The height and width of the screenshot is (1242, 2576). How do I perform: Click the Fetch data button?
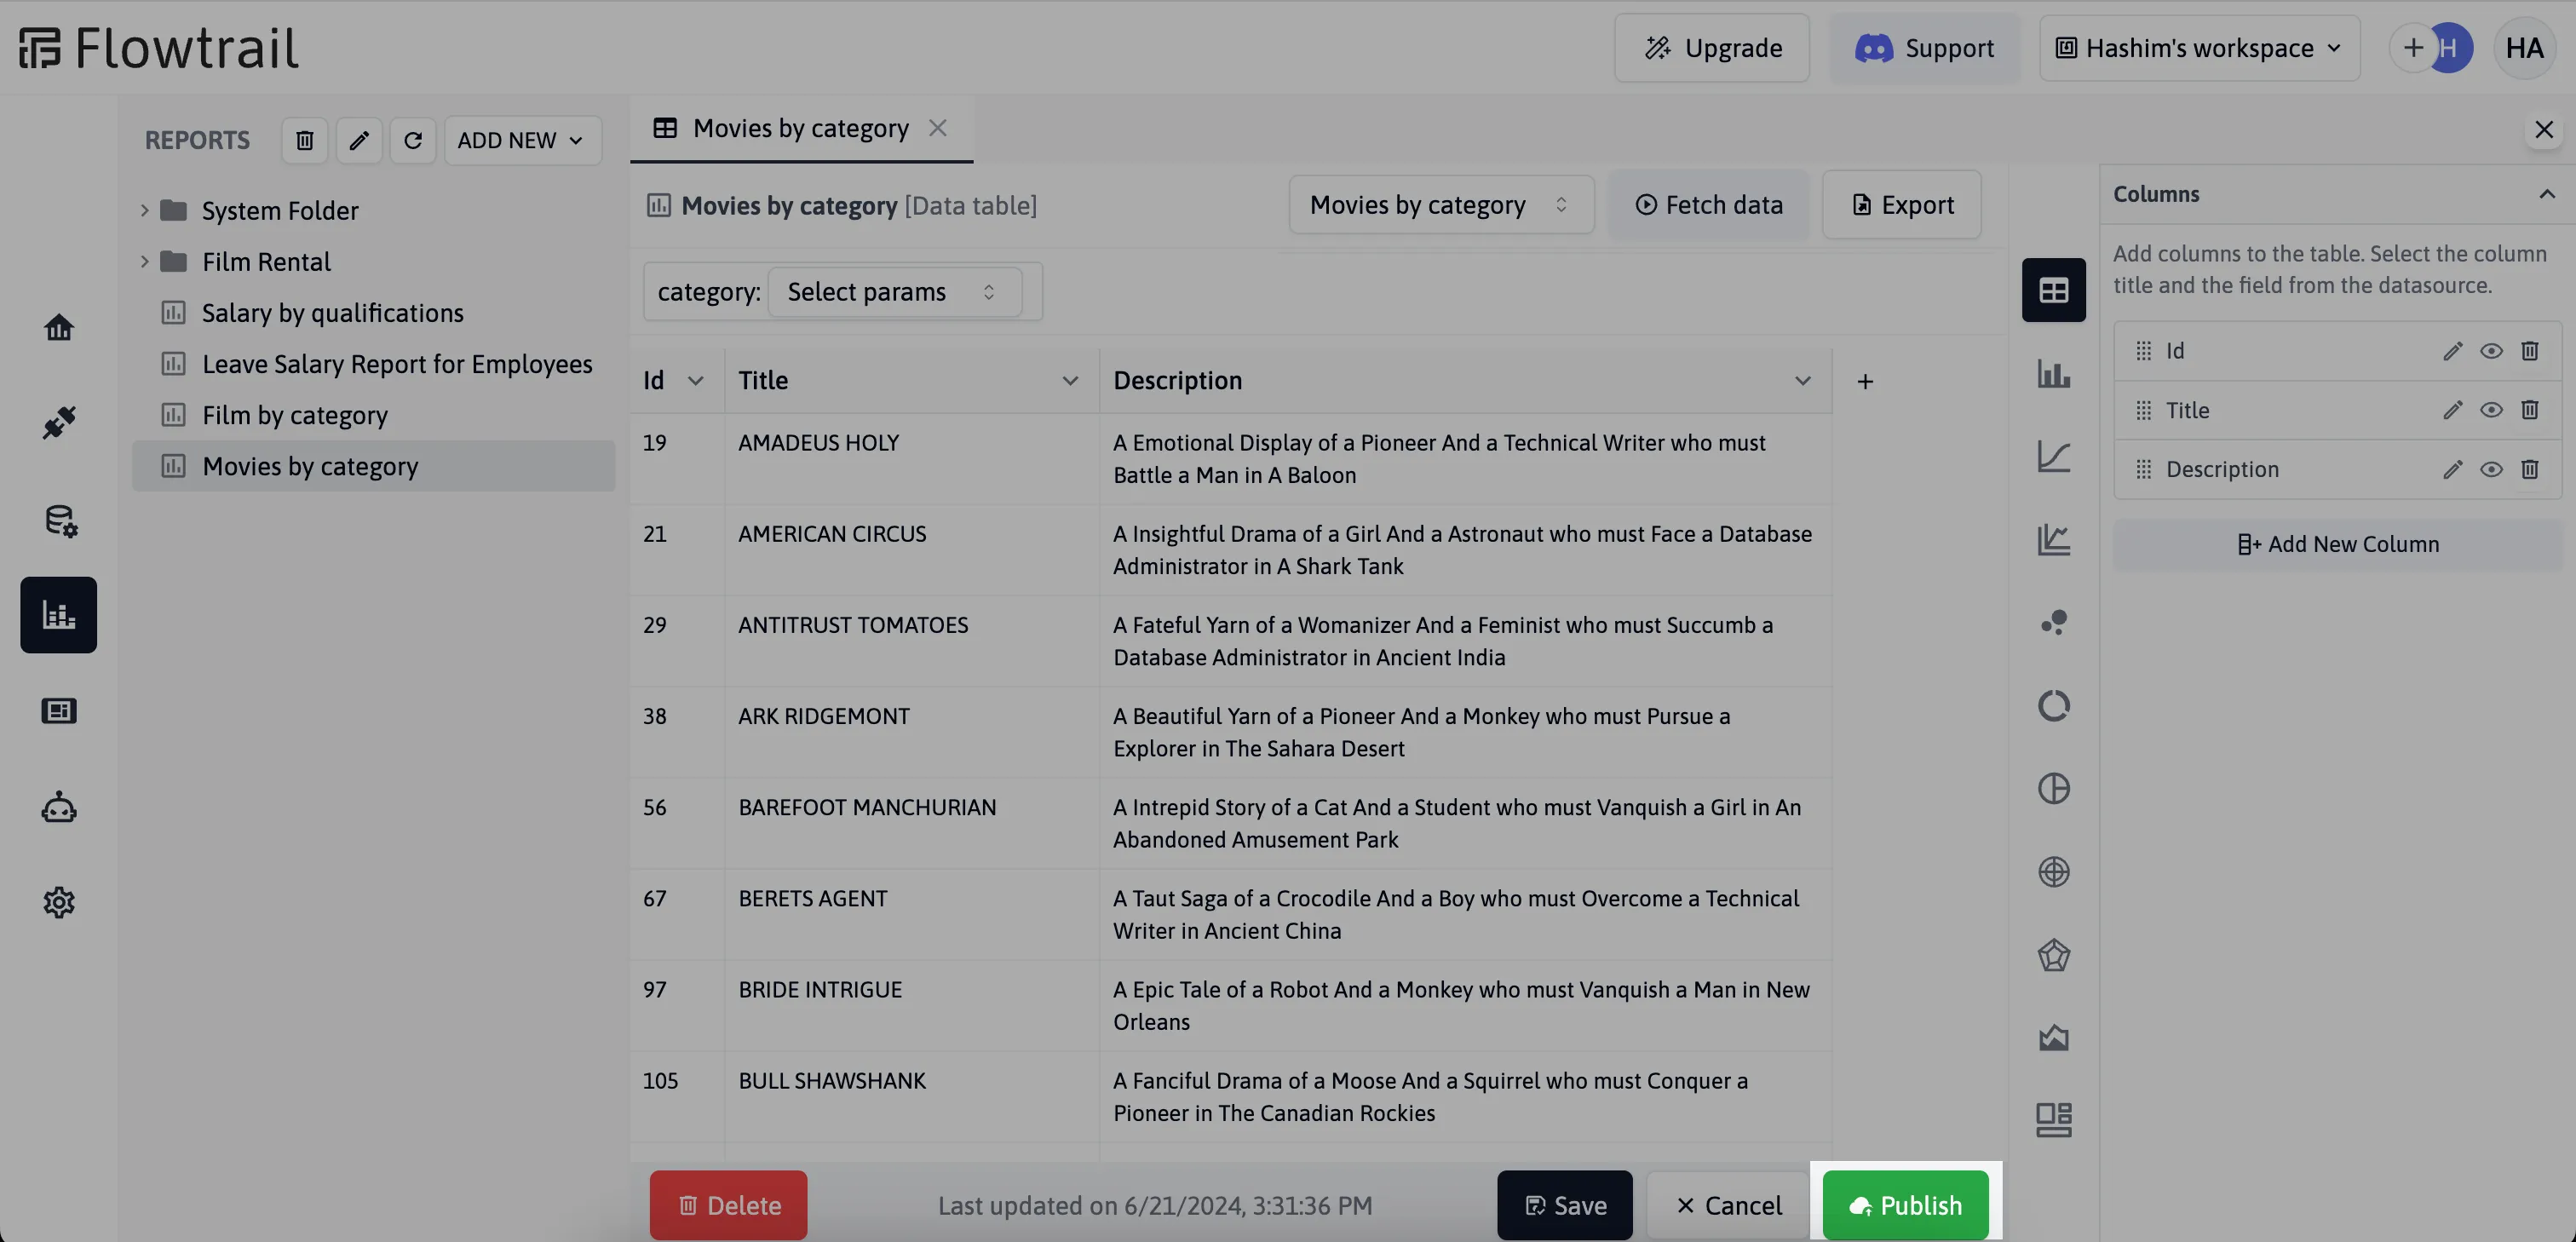(1709, 205)
